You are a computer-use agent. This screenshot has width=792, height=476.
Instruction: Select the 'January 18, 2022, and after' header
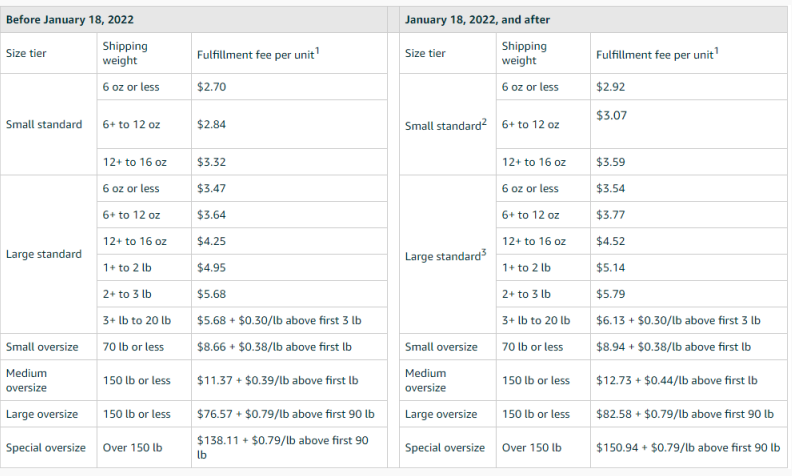pos(477,20)
